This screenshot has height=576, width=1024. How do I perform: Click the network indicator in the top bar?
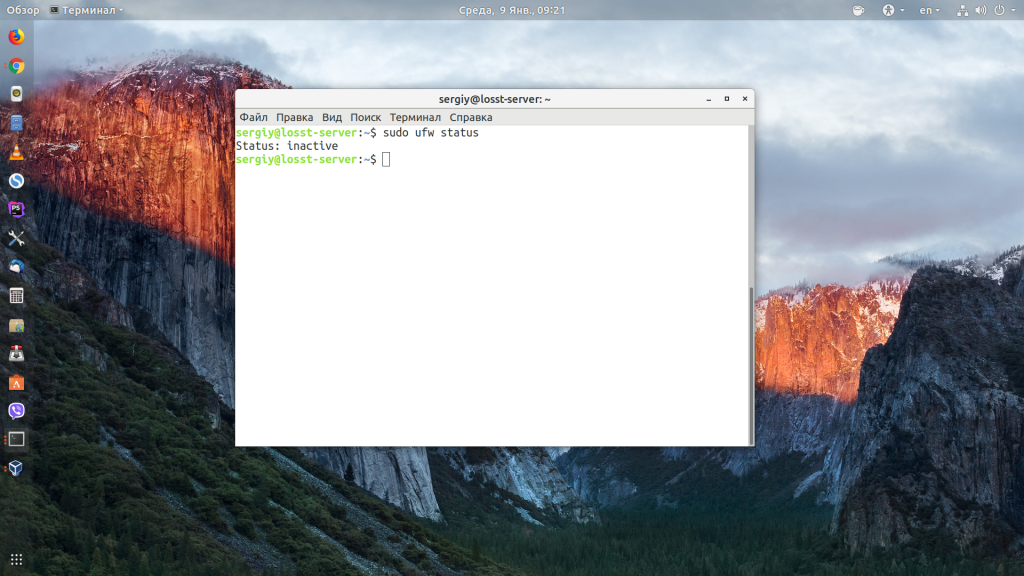(x=963, y=11)
